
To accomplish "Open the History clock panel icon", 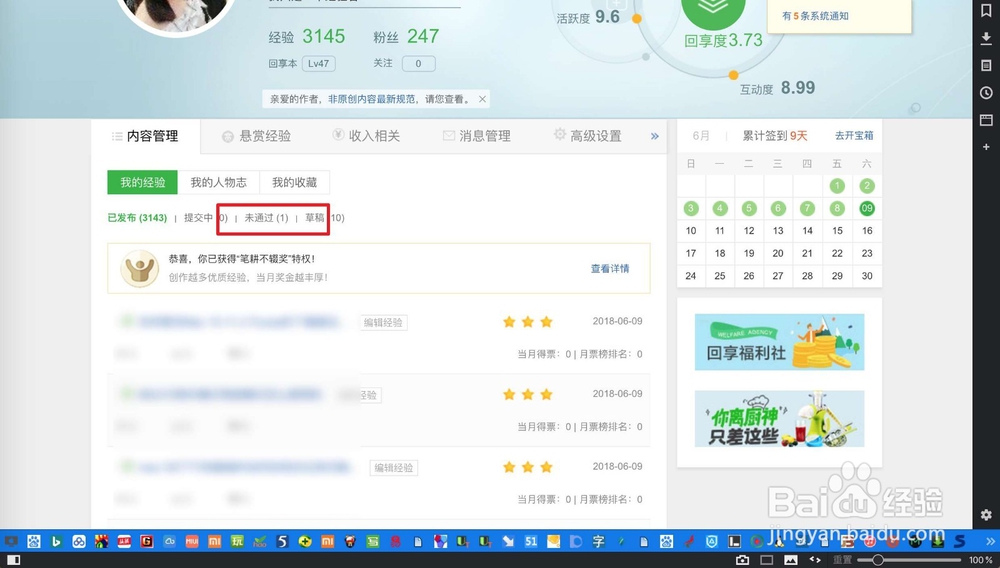I will tap(986, 92).
